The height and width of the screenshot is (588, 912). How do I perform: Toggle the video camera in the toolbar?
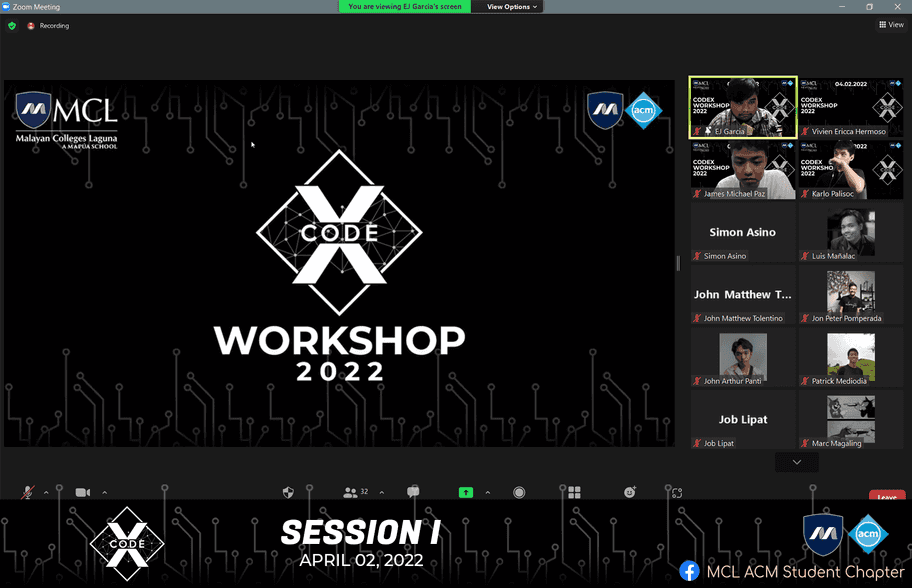[x=82, y=492]
